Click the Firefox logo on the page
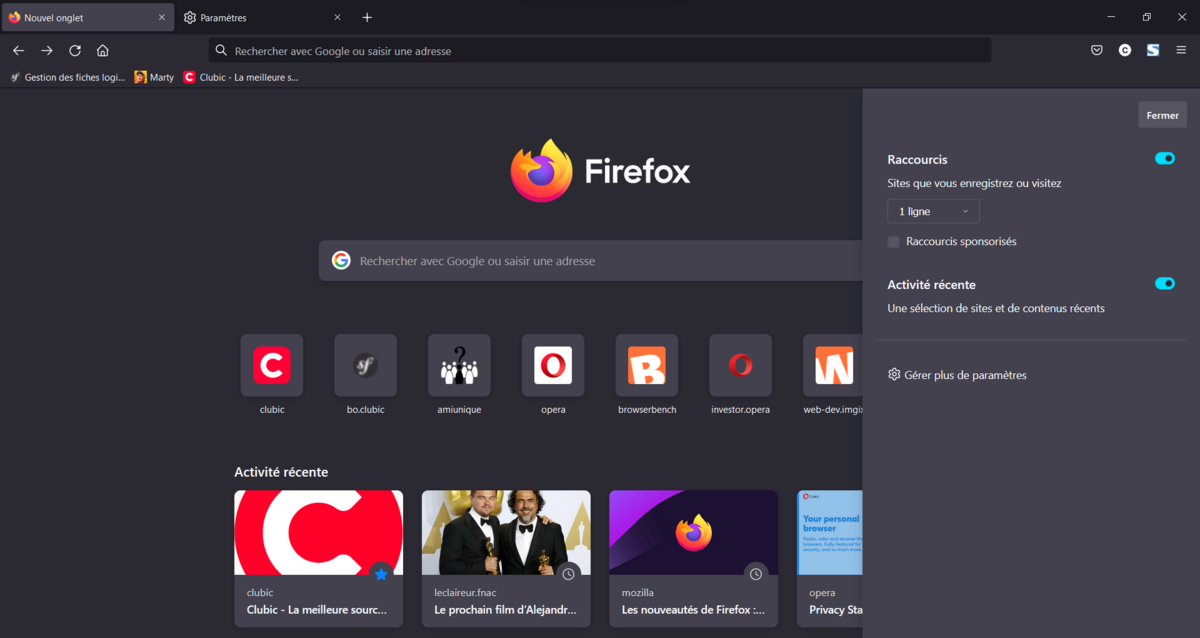1200x638 pixels. [x=542, y=171]
